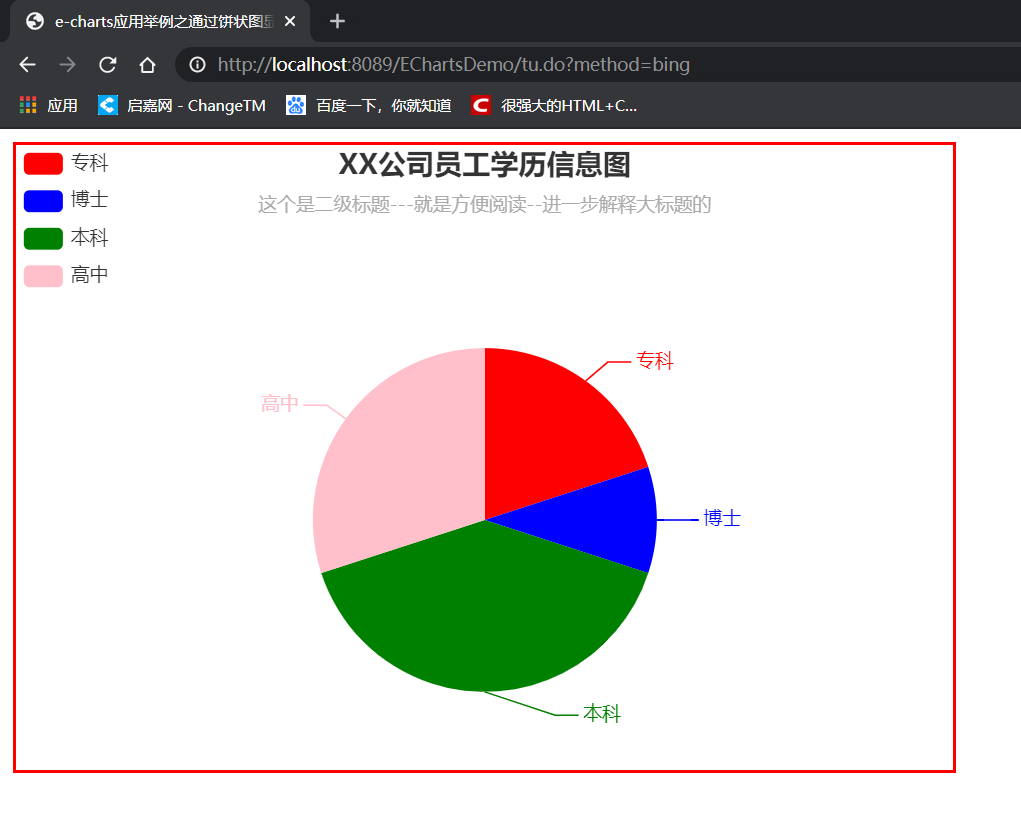Click the 百度 bookmark favicon
The width and height of the screenshot is (1021, 827).
click(x=295, y=104)
